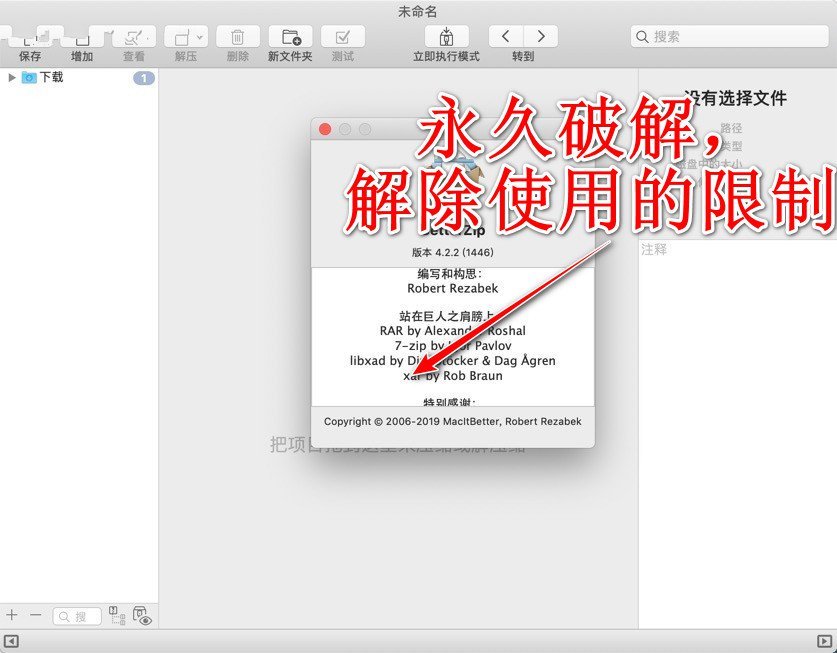The width and height of the screenshot is (837, 653).
Task: Click the sidebar filter search field
Action: coord(77,616)
